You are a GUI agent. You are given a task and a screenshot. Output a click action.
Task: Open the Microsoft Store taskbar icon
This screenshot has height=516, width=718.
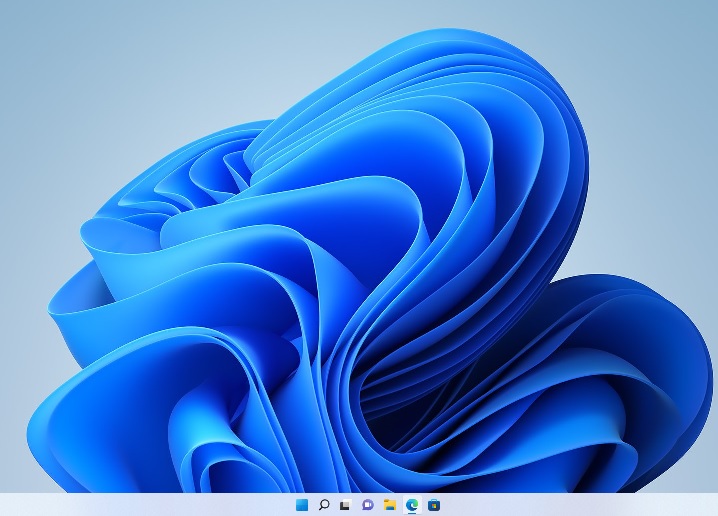tap(434, 505)
